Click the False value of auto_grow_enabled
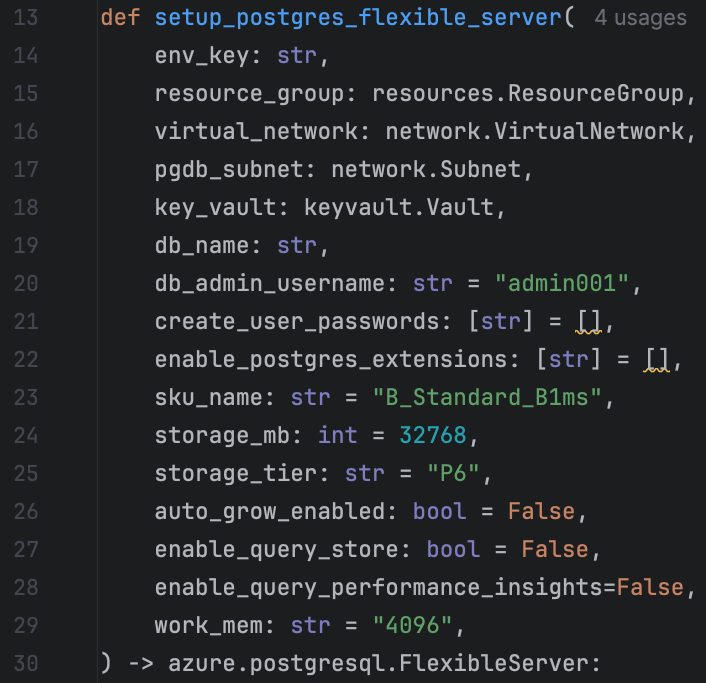 (541, 512)
